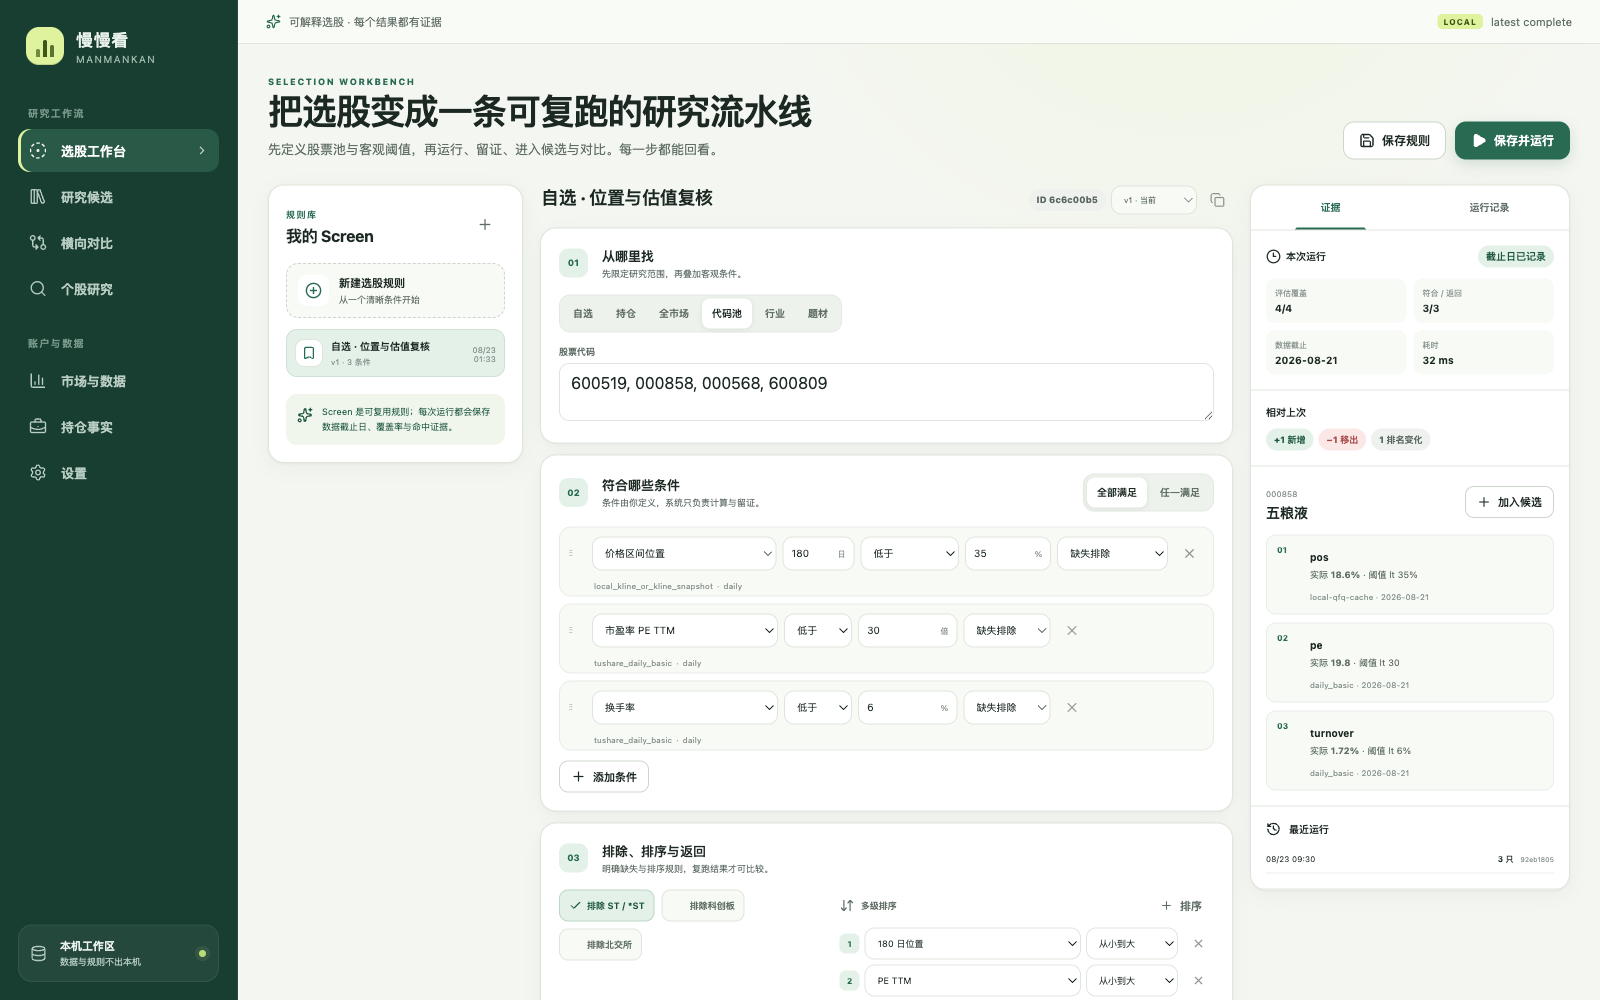
Task: Select the 代码池 scope tab
Action: [727, 314]
